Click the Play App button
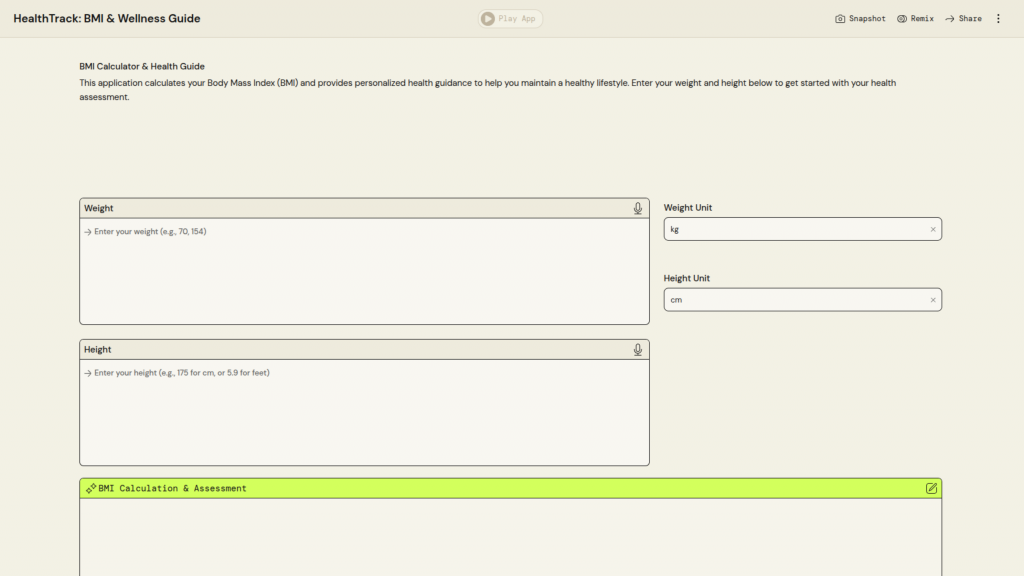The image size is (1024, 576). point(511,18)
